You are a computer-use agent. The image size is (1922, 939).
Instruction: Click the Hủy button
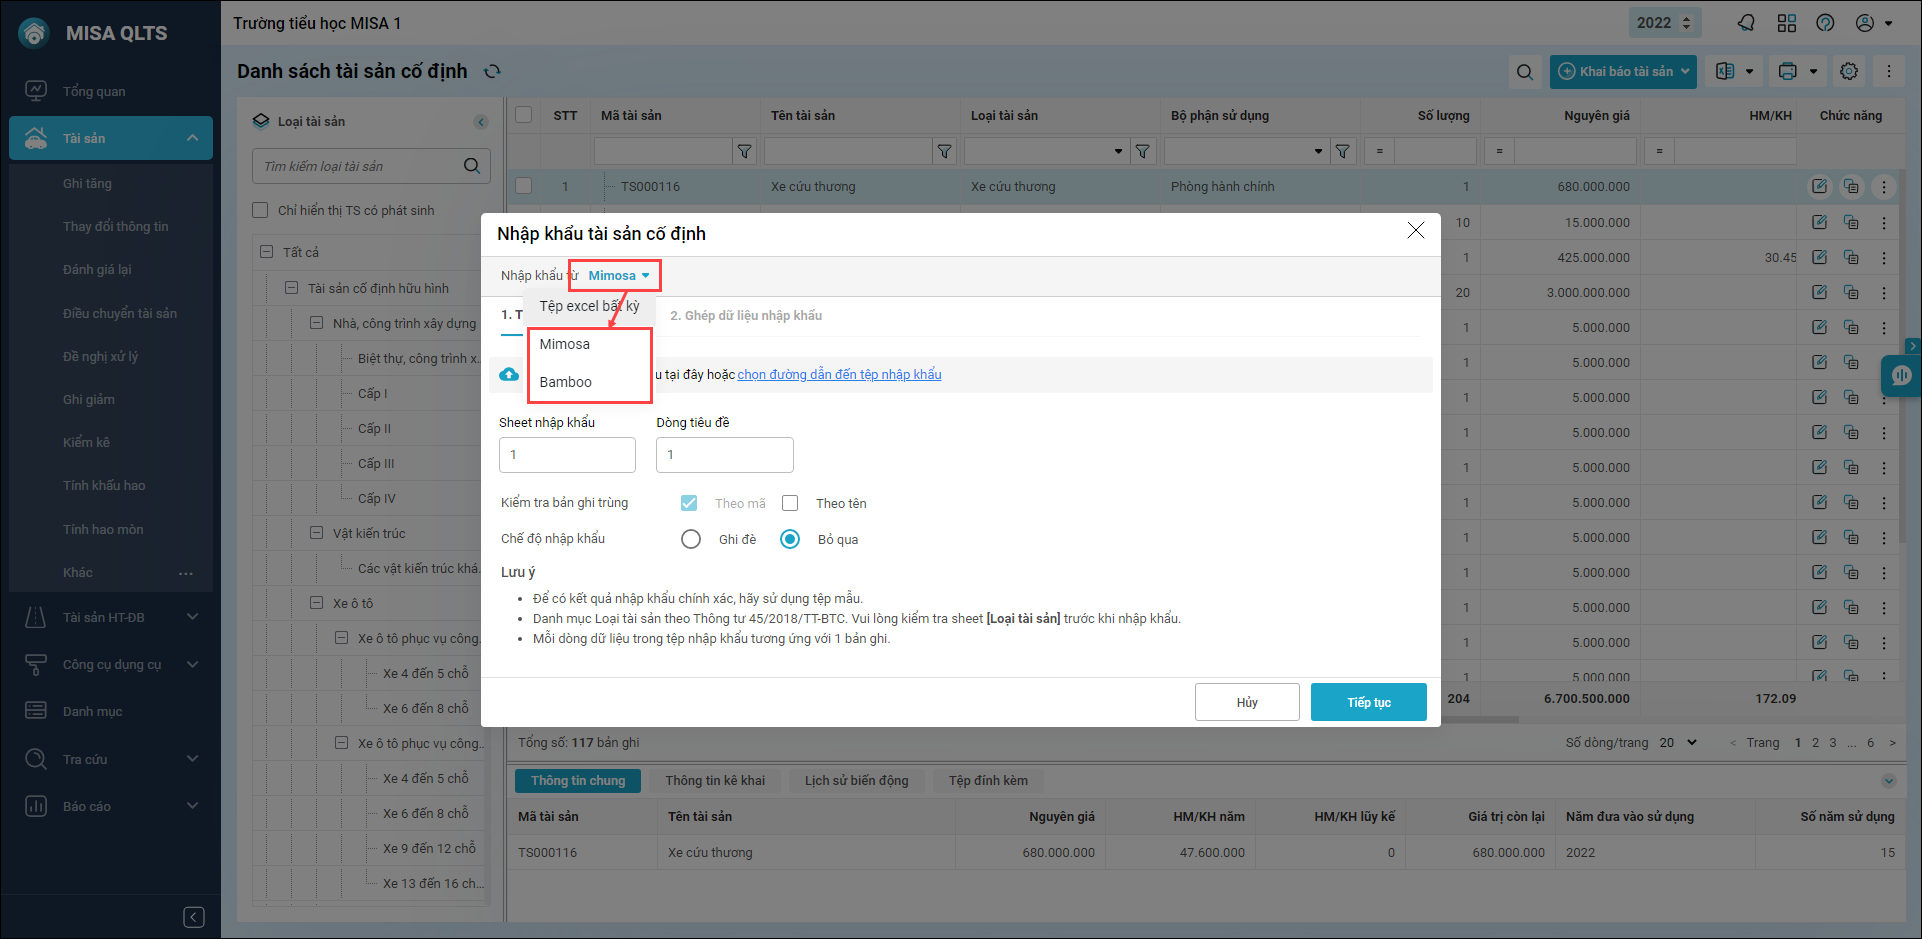tap(1247, 702)
